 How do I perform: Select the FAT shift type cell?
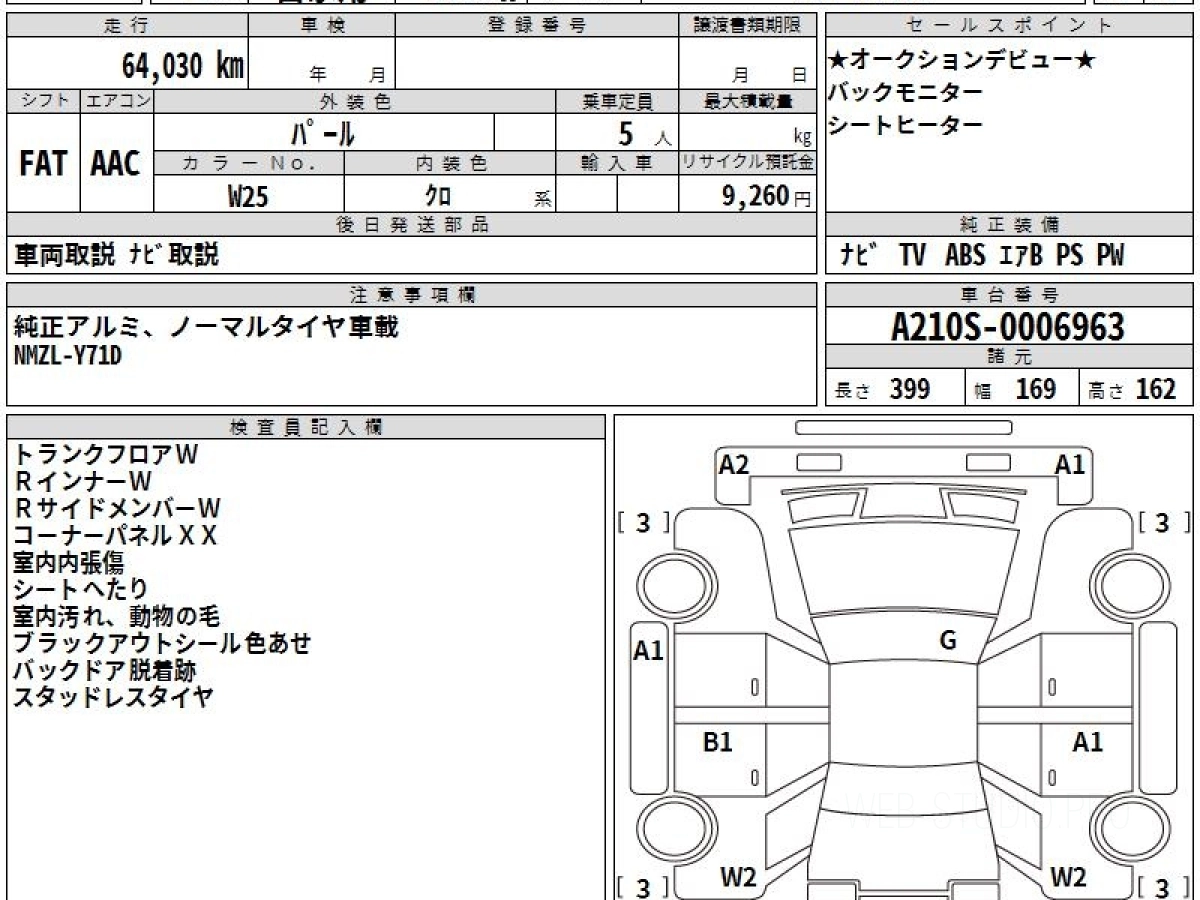[43, 164]
